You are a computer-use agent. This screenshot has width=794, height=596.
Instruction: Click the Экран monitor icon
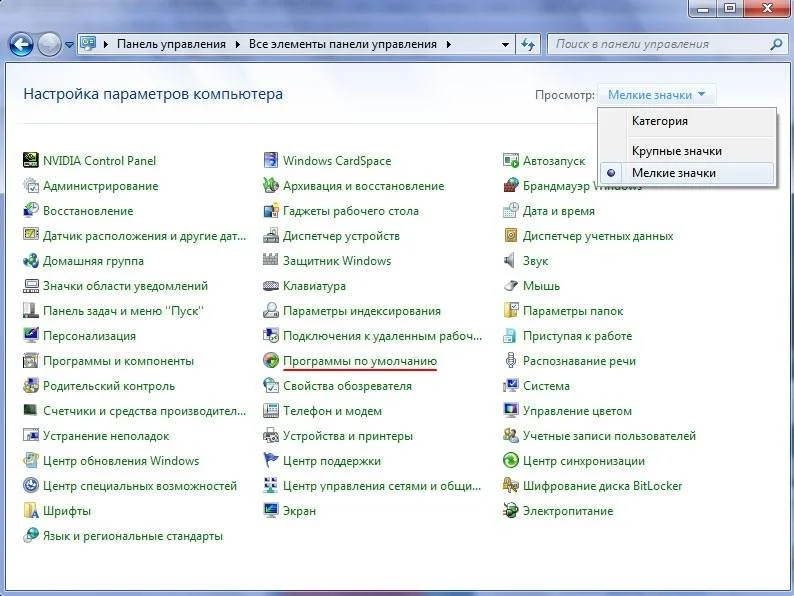271,510
